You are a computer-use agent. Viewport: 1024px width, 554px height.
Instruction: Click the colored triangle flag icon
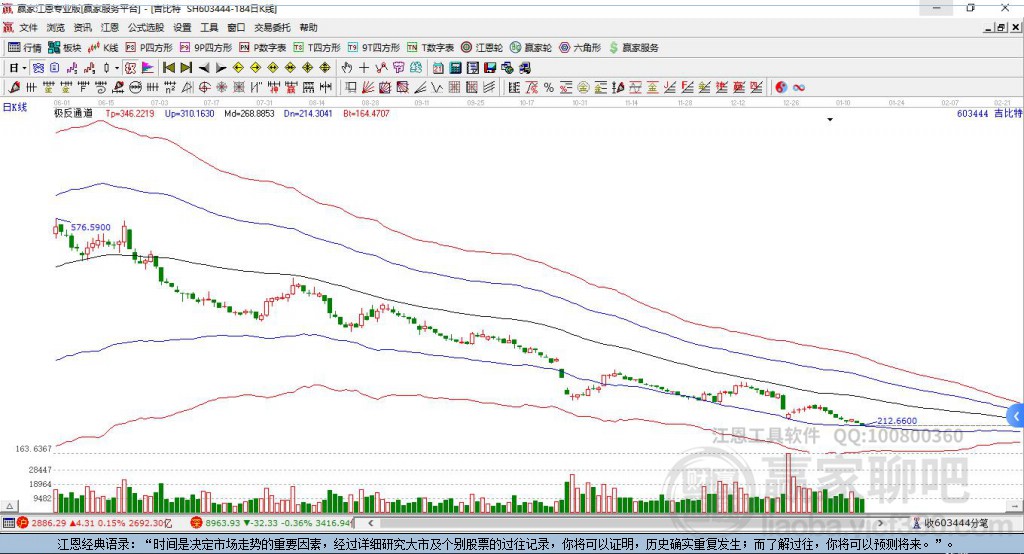[148, 68]
